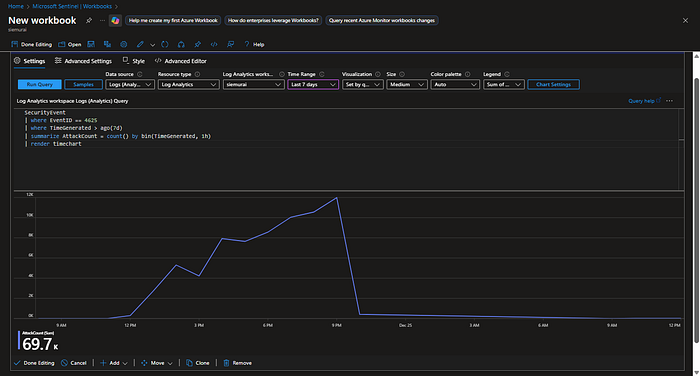Open the Visualization dropdown
The image size is (700, 376).
pos(362,84)
